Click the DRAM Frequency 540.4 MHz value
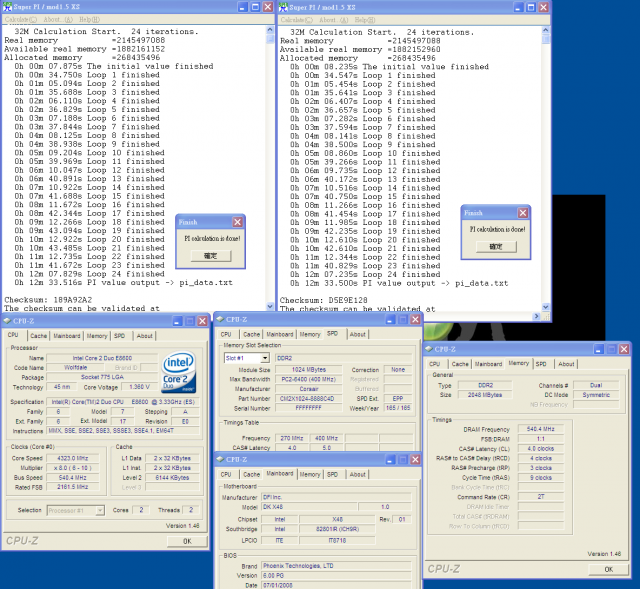640x589 pixels. [540, 429]
